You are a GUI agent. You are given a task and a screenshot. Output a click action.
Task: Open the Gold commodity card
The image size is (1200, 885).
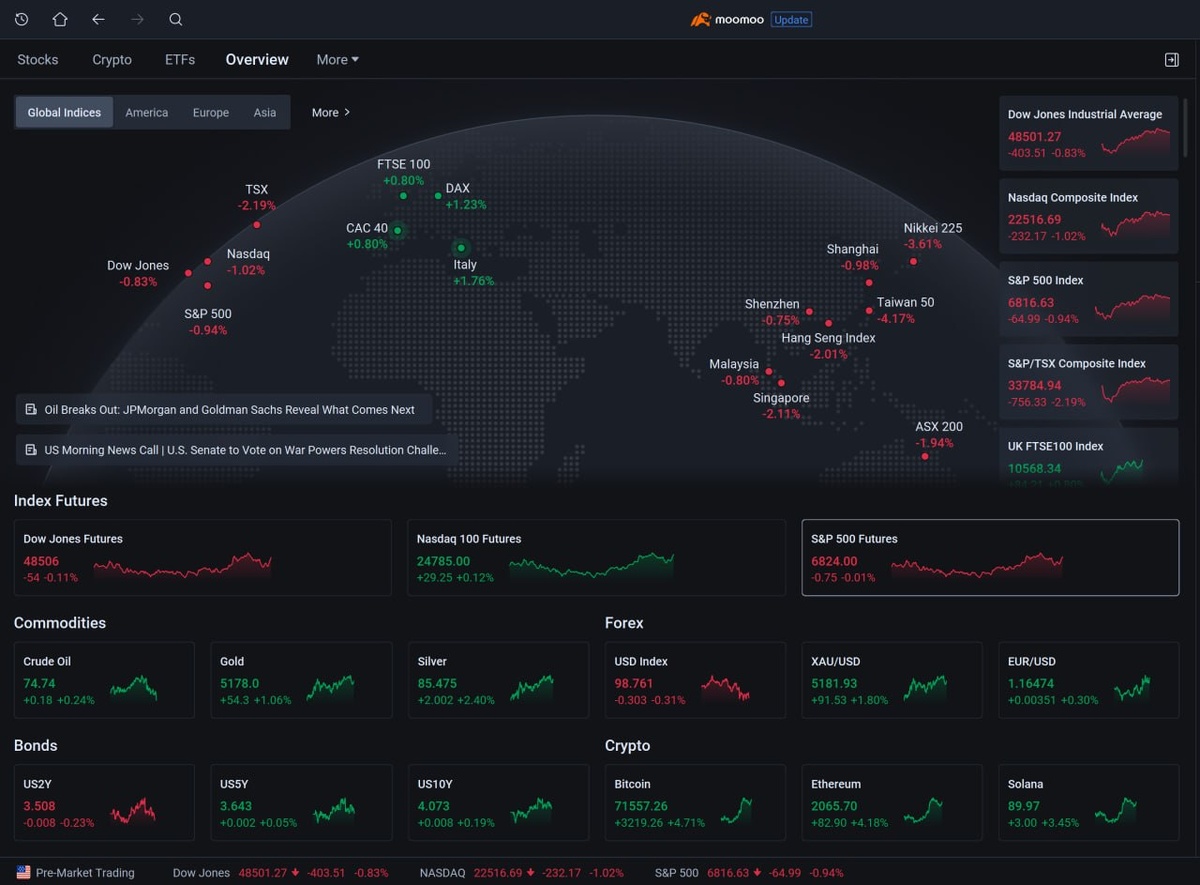click(301, 680)
